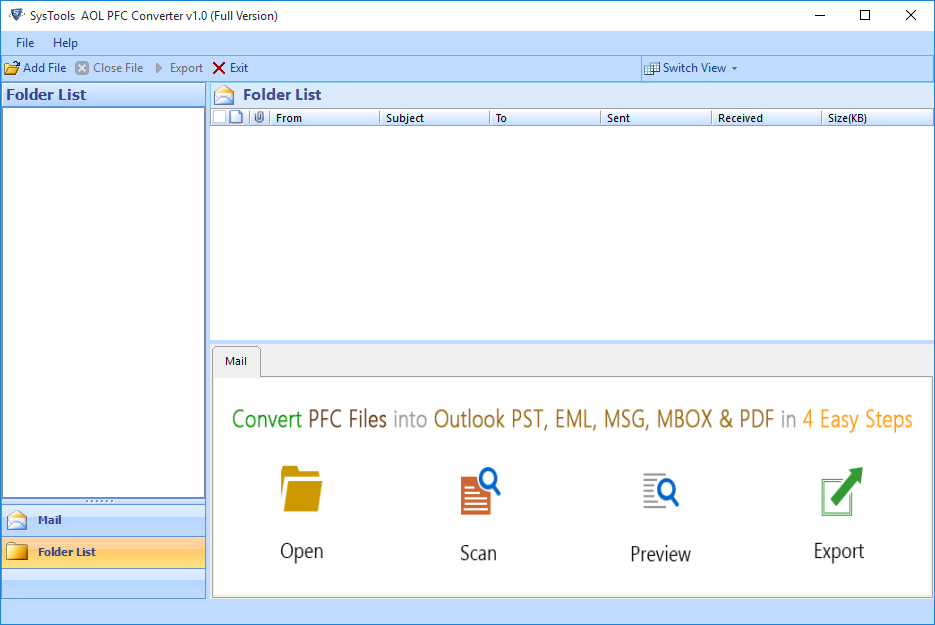Sort by the Subject column
The image size is (935, 625).
coord(435,118)
